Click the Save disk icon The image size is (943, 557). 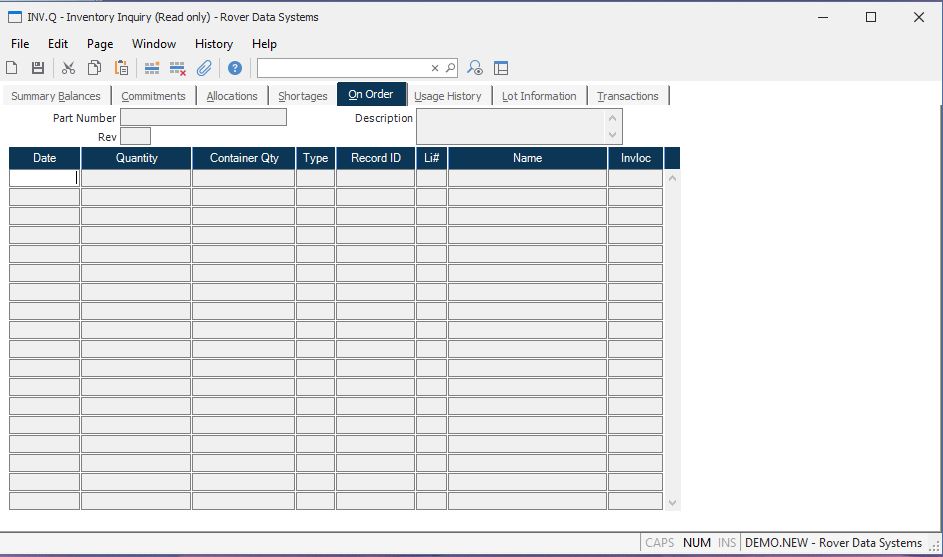(38, 68)
